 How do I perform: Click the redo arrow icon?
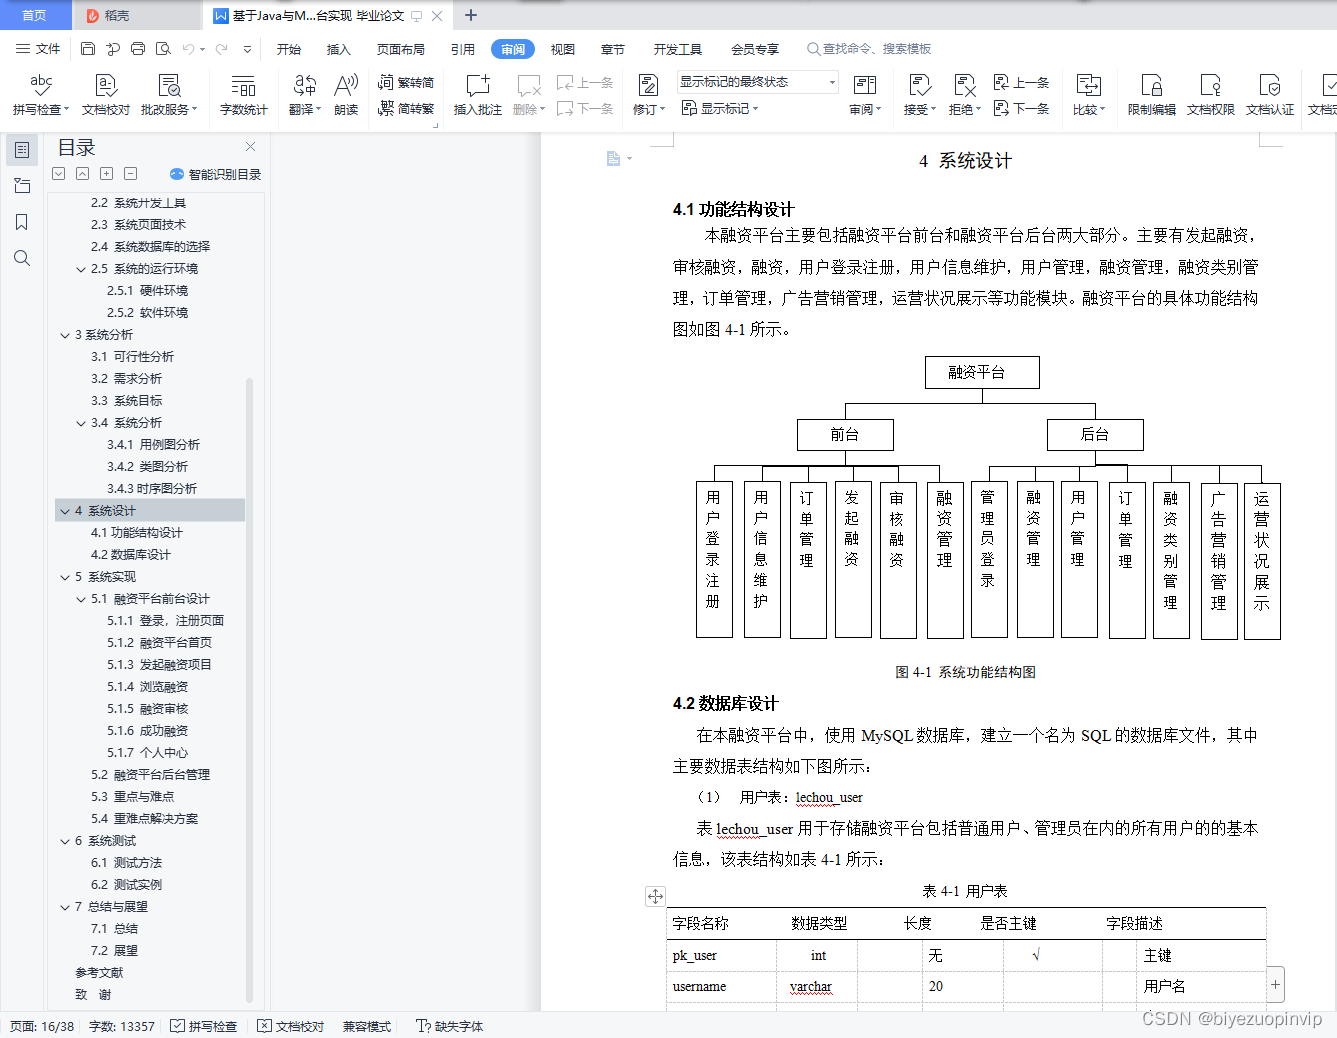(222, 48)
